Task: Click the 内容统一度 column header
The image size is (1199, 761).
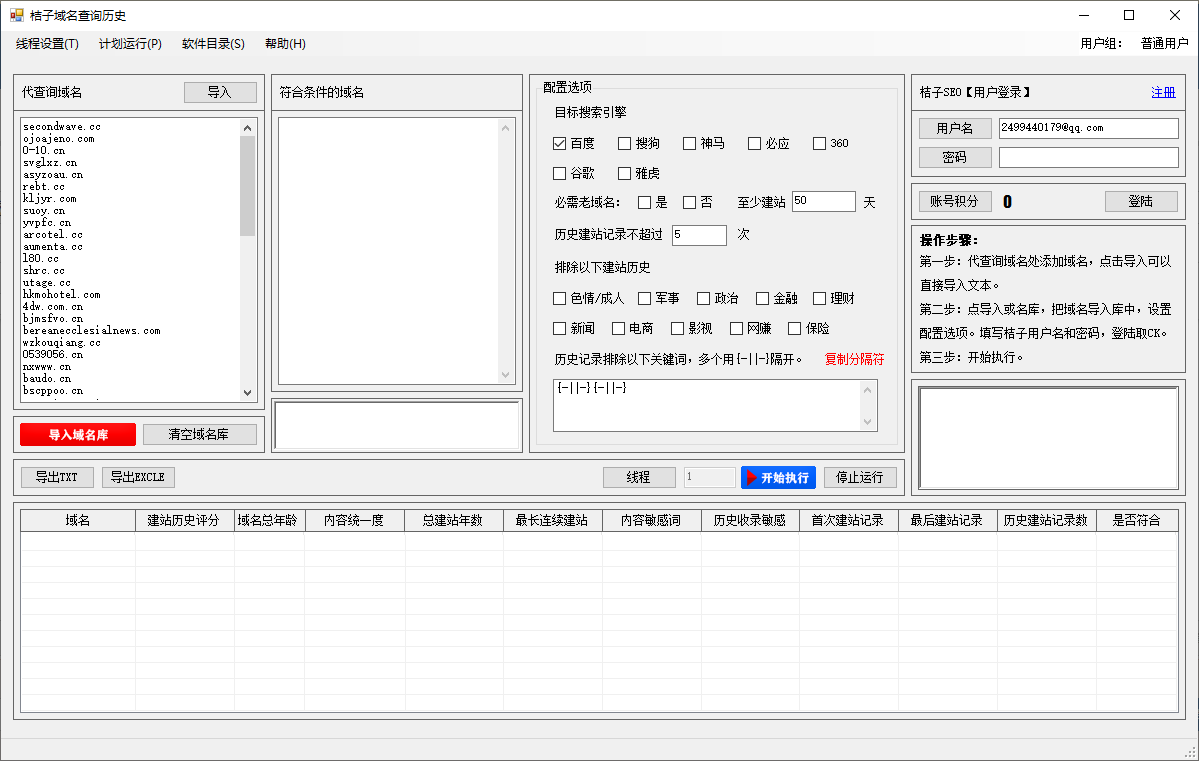Action: tap(355, 521)
